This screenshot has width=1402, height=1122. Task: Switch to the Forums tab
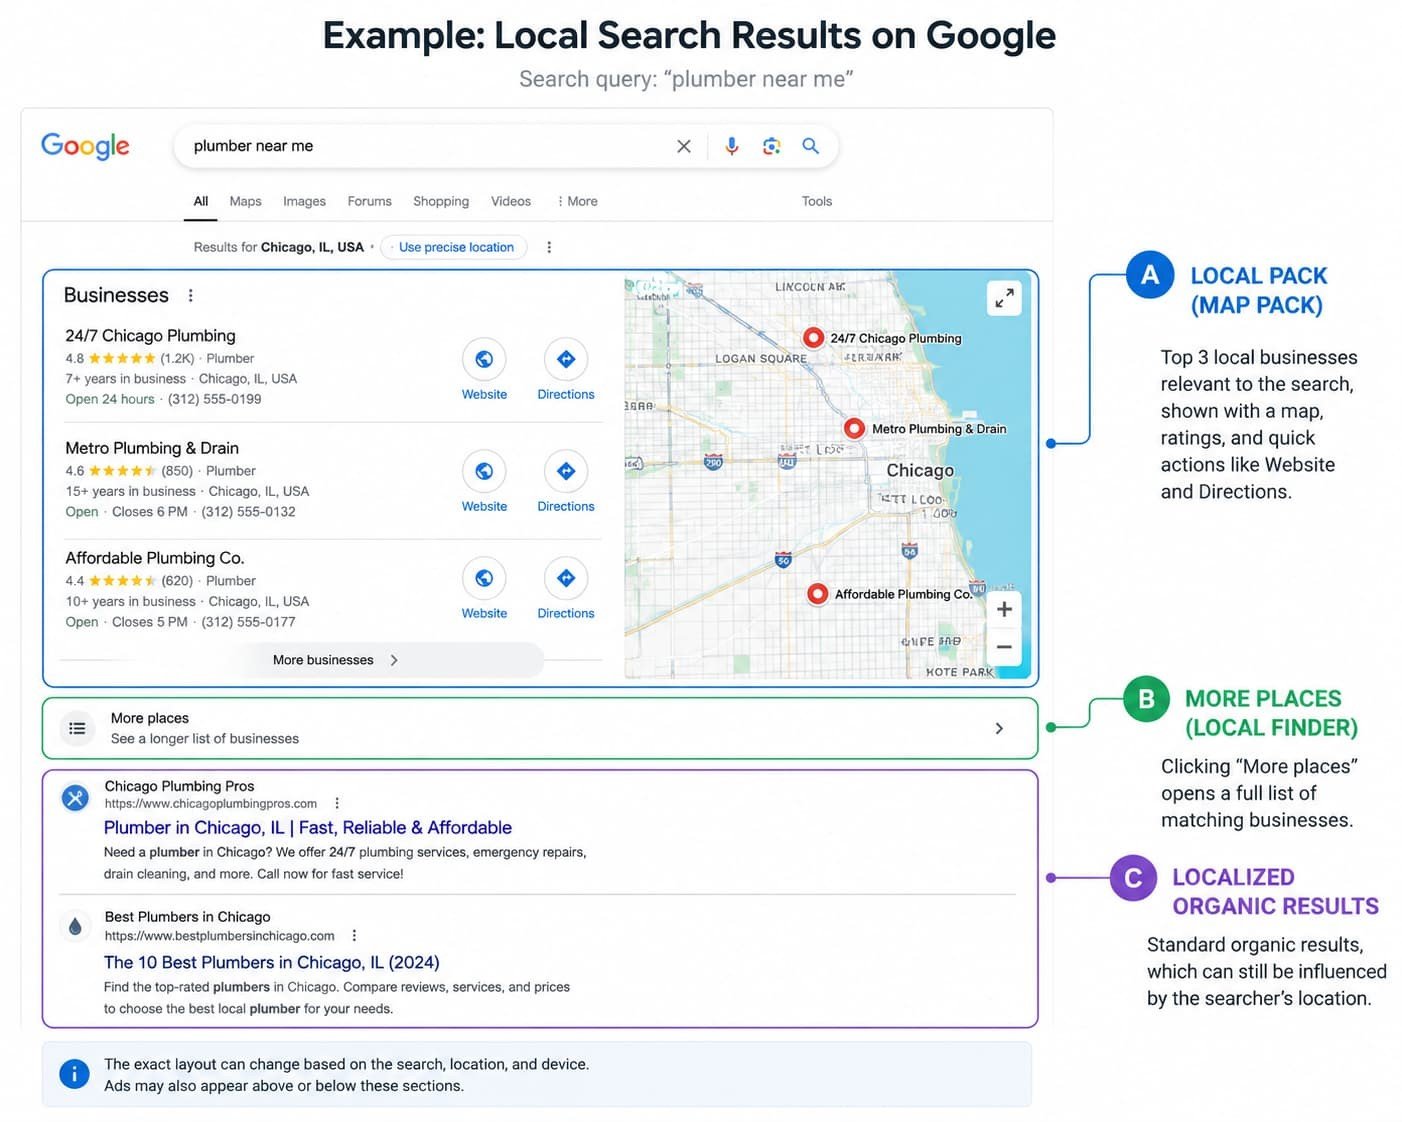click(369, 201)
